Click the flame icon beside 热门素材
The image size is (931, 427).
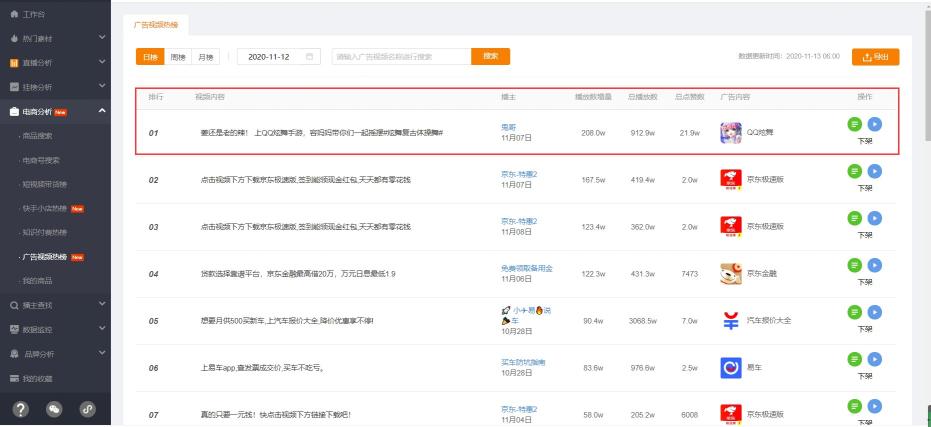point(14,38)
